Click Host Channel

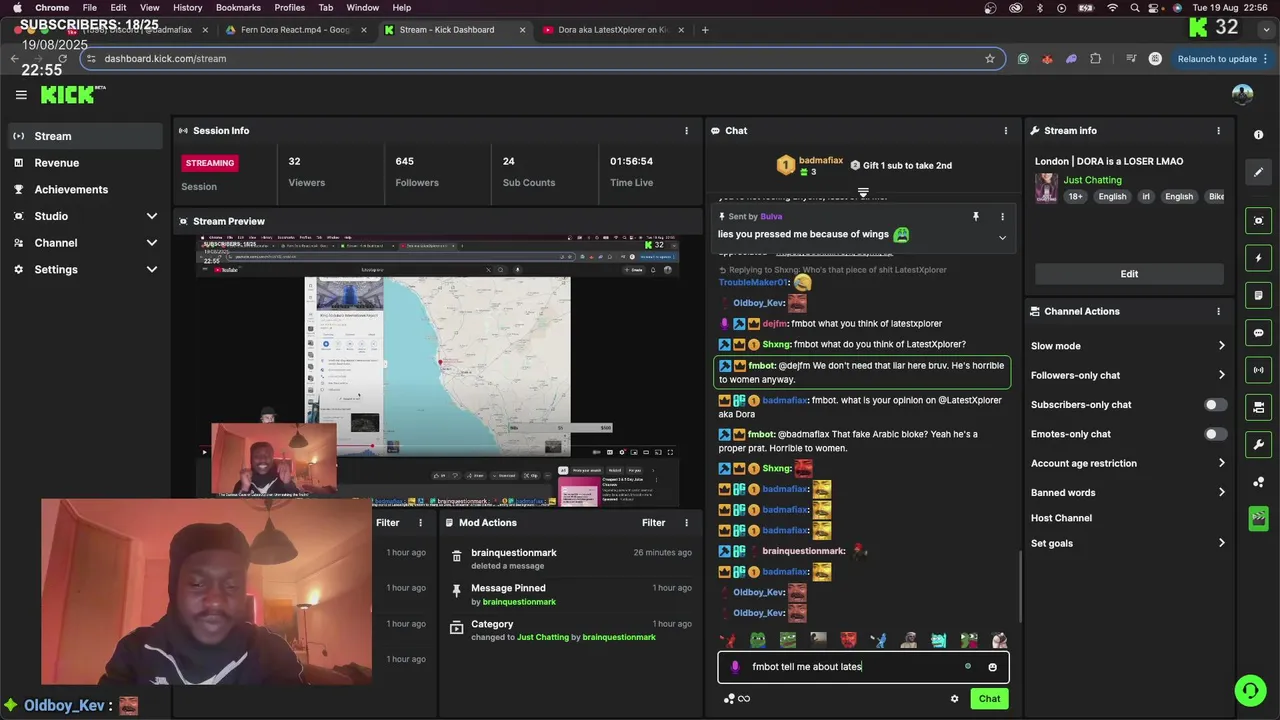pos(1061,518)
